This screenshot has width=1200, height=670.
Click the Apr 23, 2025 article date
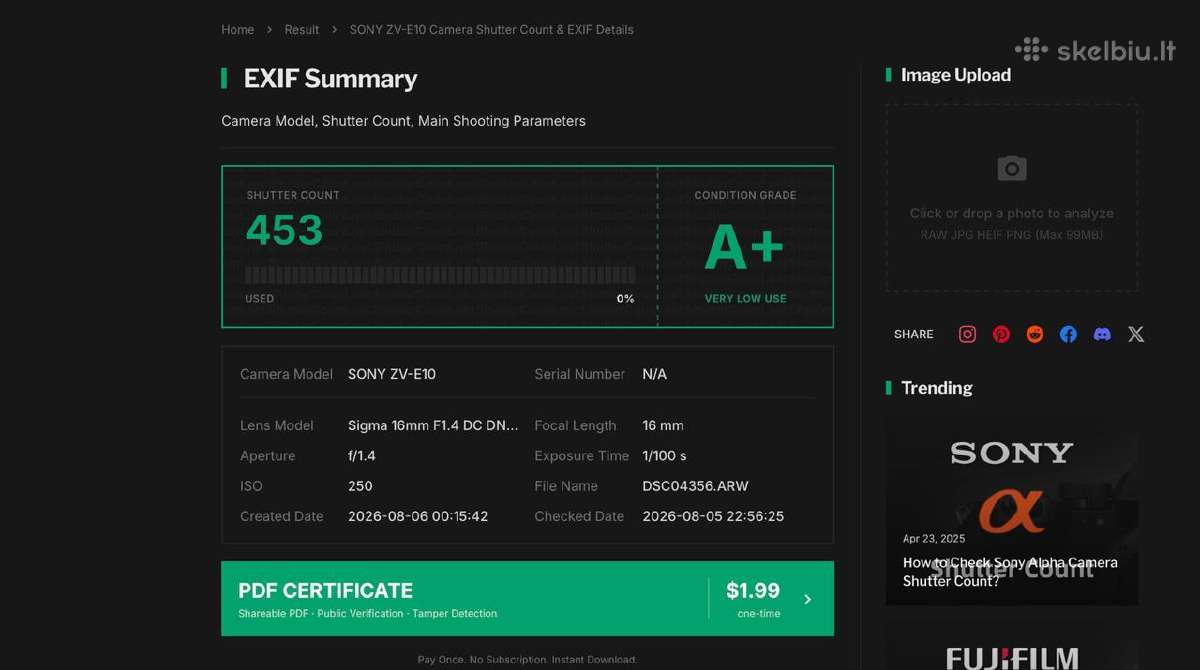click(934, 539)
